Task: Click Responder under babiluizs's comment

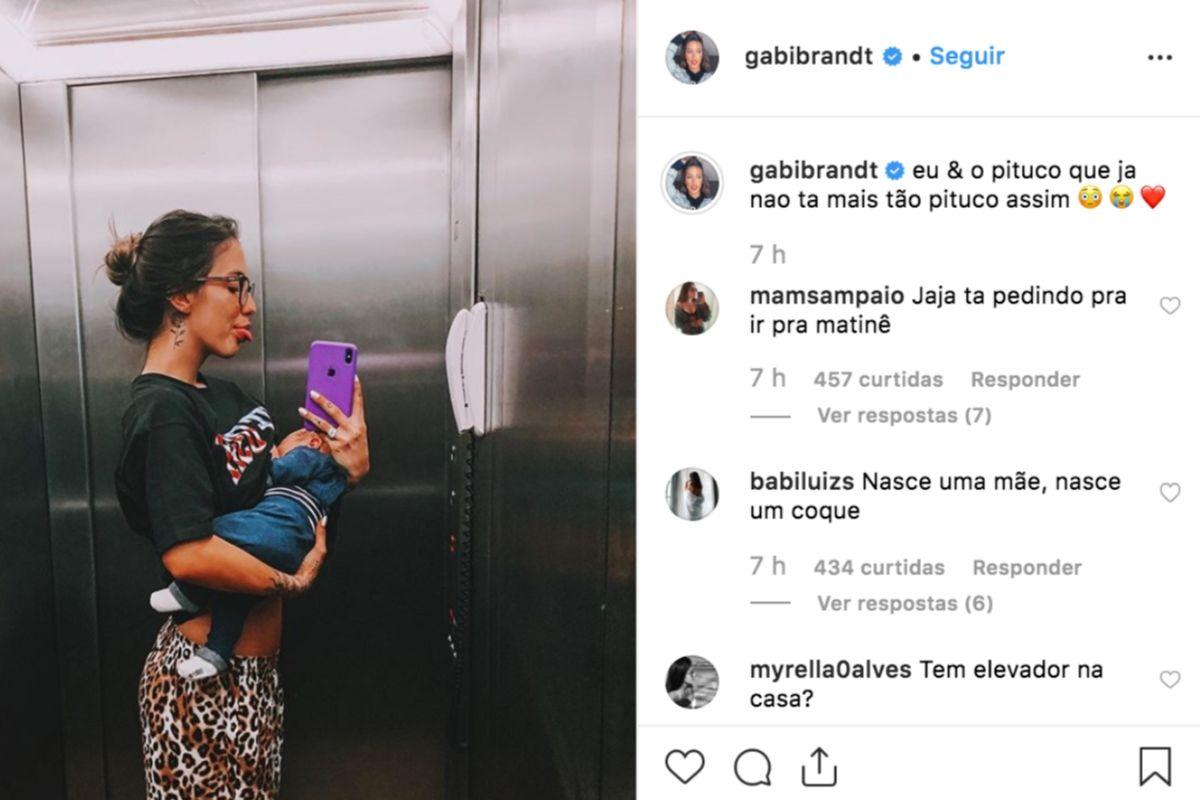Action: [1027, 567]
